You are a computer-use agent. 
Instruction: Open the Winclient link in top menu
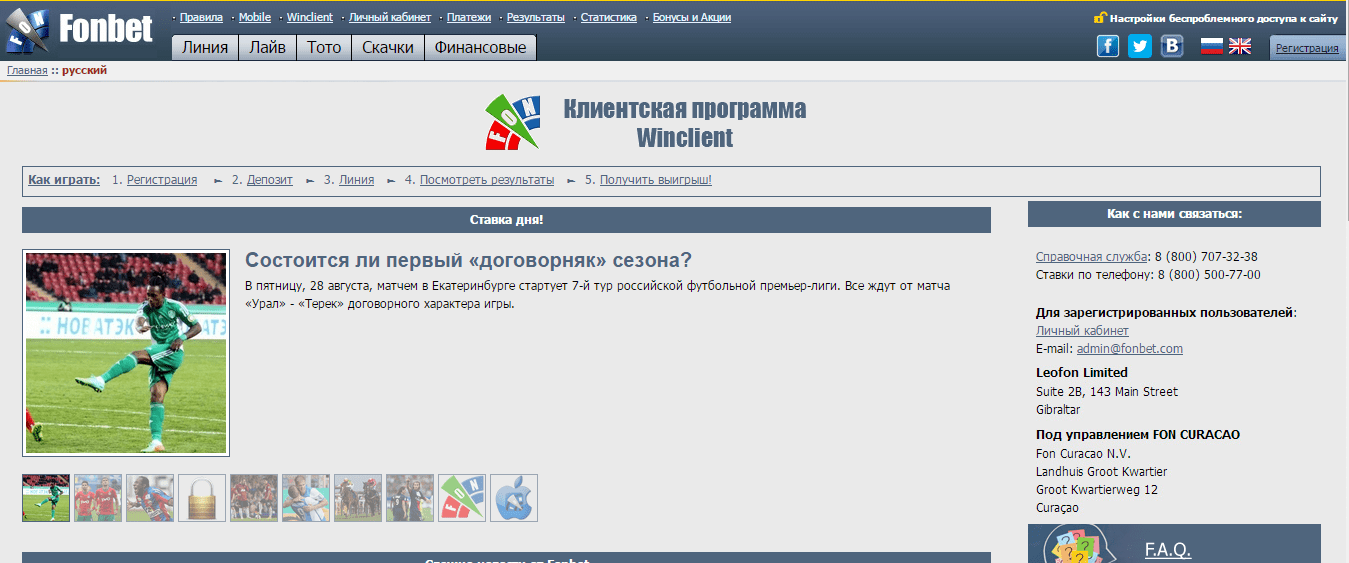tap(310, 17)
